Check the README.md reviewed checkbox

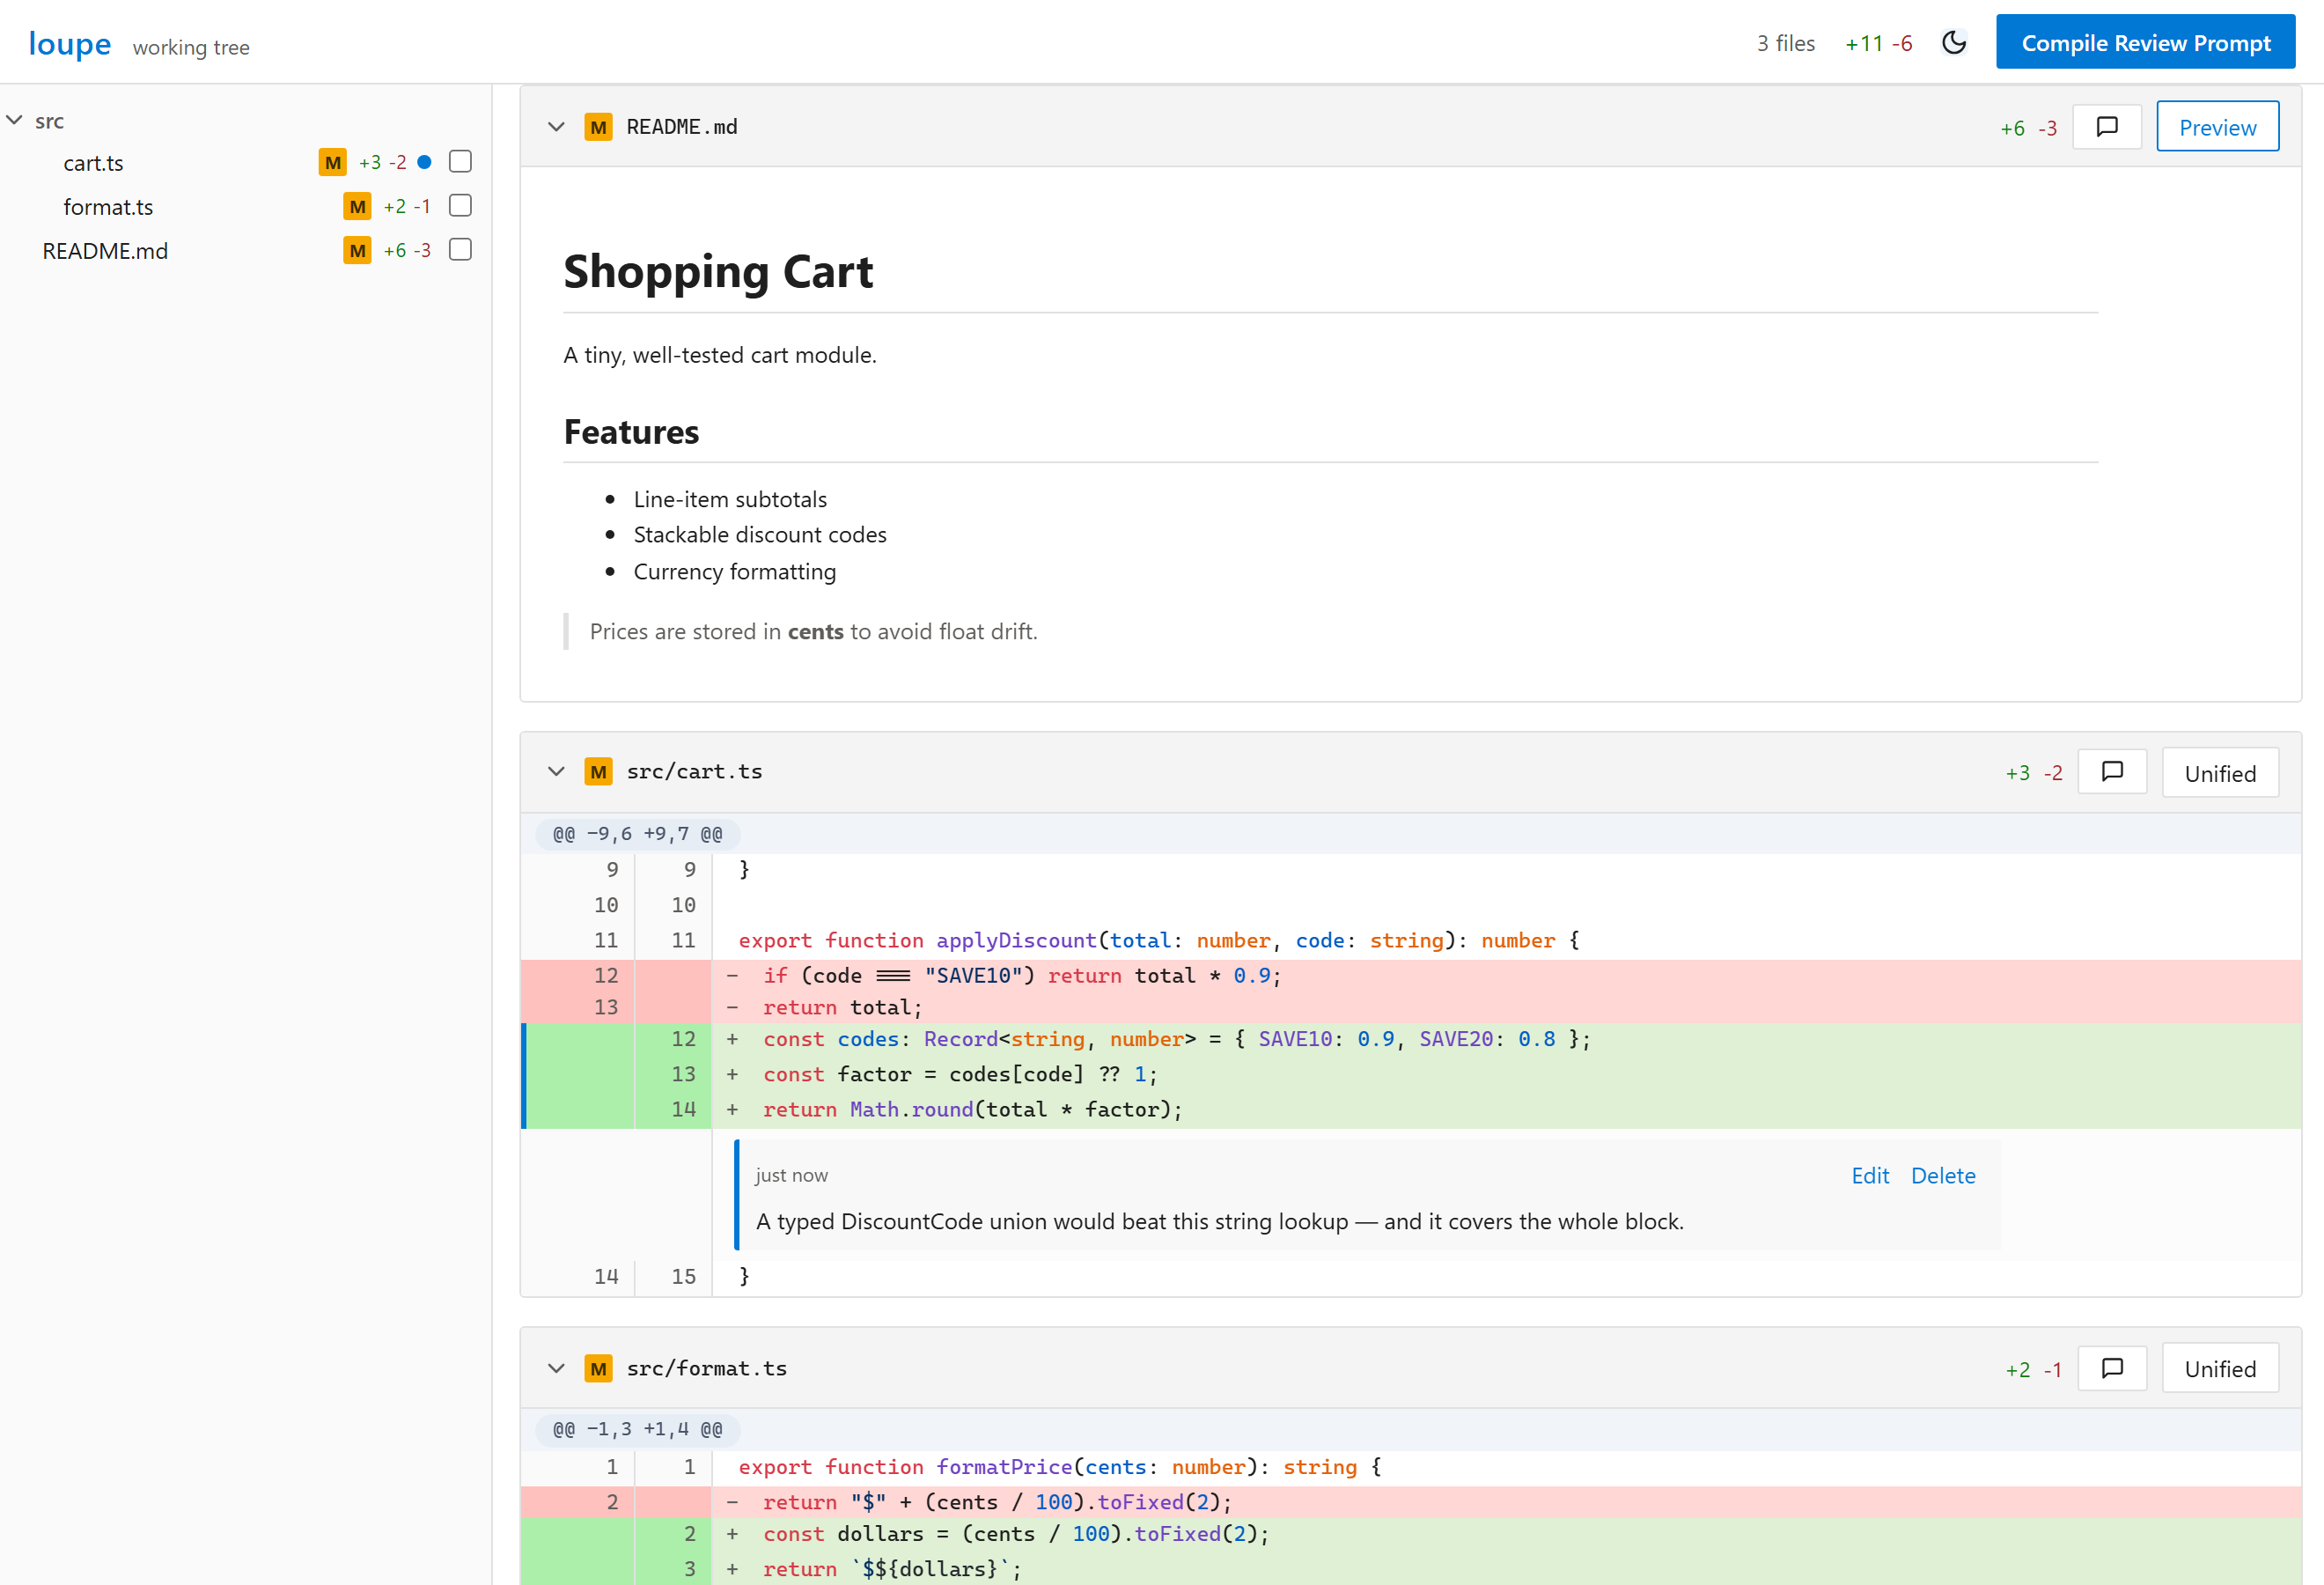pyautogui.click(x=460, y=250)
